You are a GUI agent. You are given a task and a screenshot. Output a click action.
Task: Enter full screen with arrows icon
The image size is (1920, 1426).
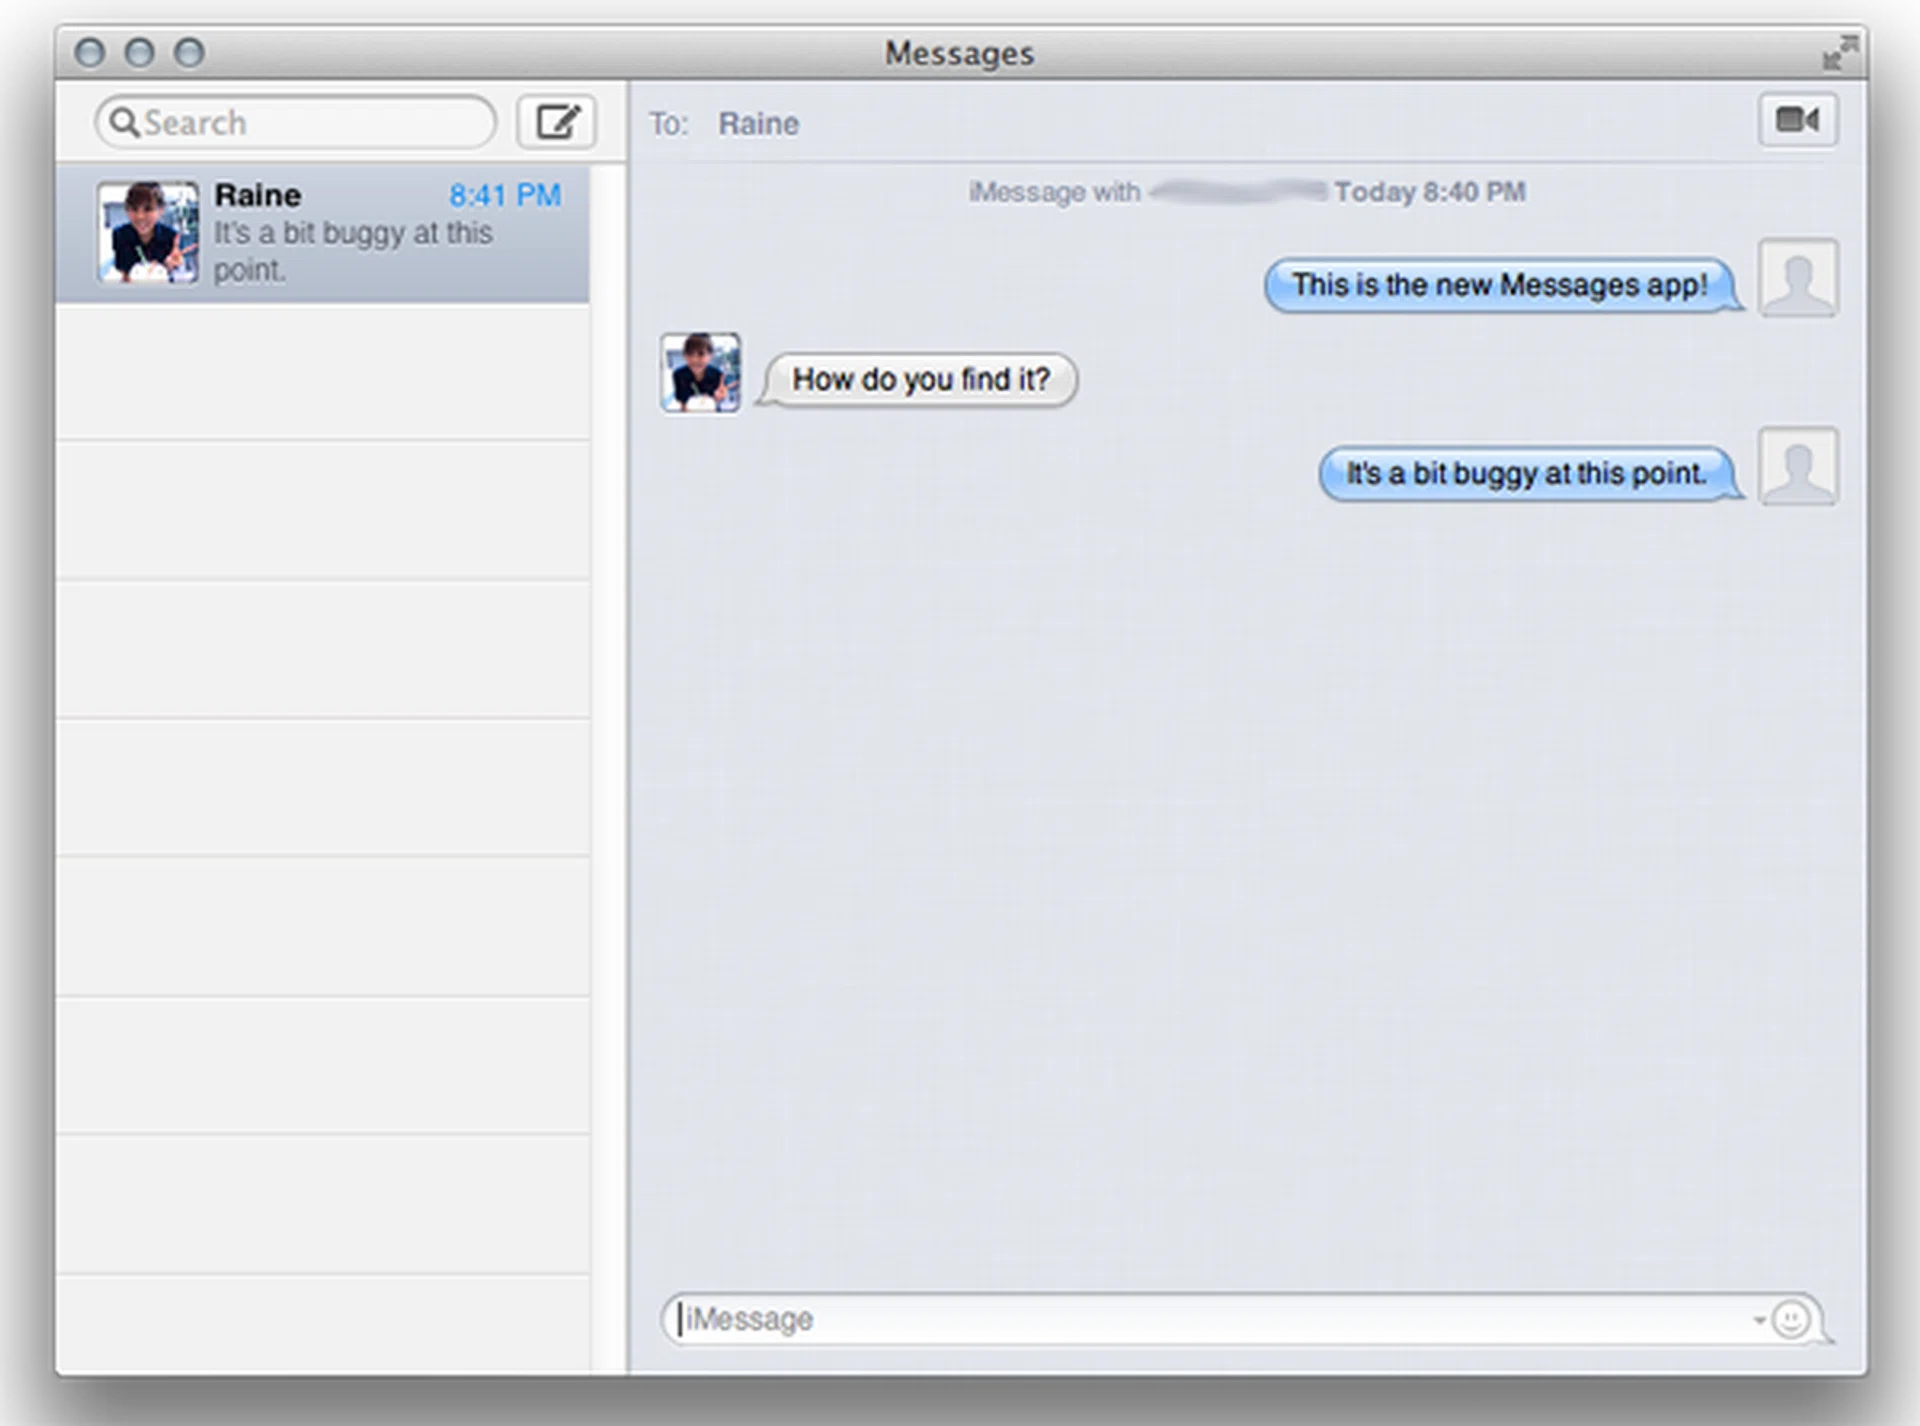pyautogui.click(x=1838, y=53)
